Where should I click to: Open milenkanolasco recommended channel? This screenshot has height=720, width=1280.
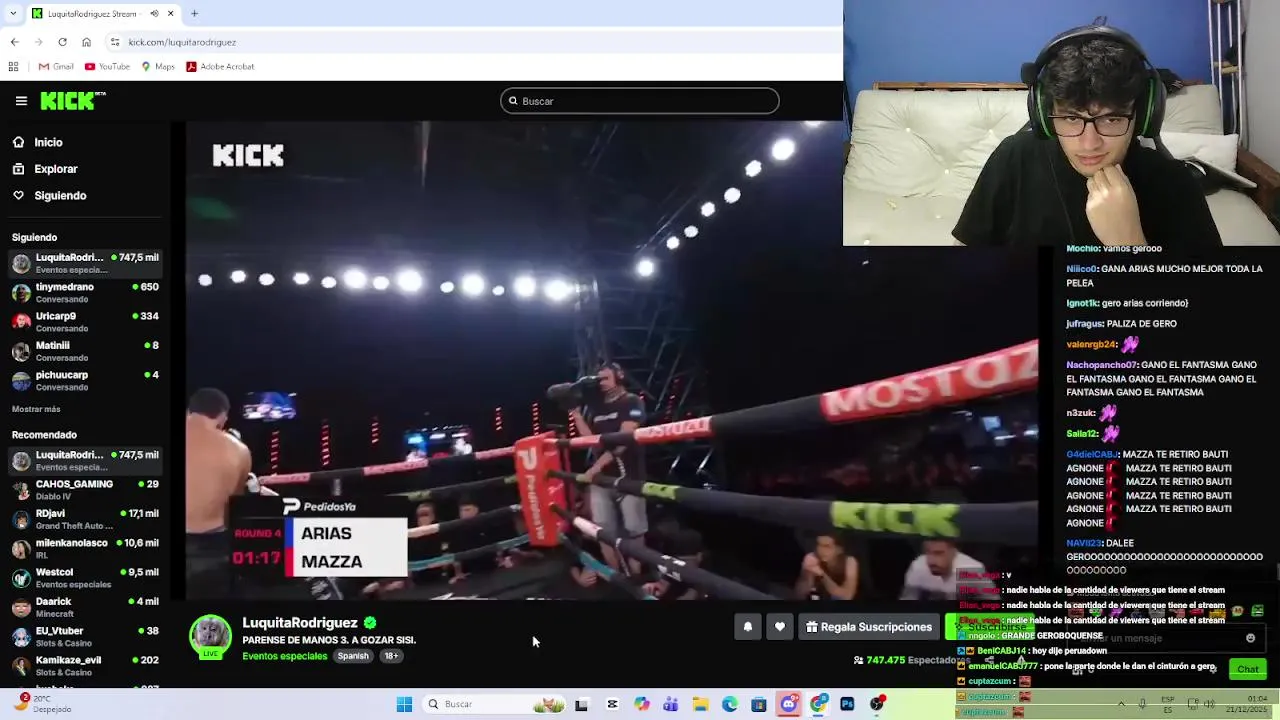(85, 548)
